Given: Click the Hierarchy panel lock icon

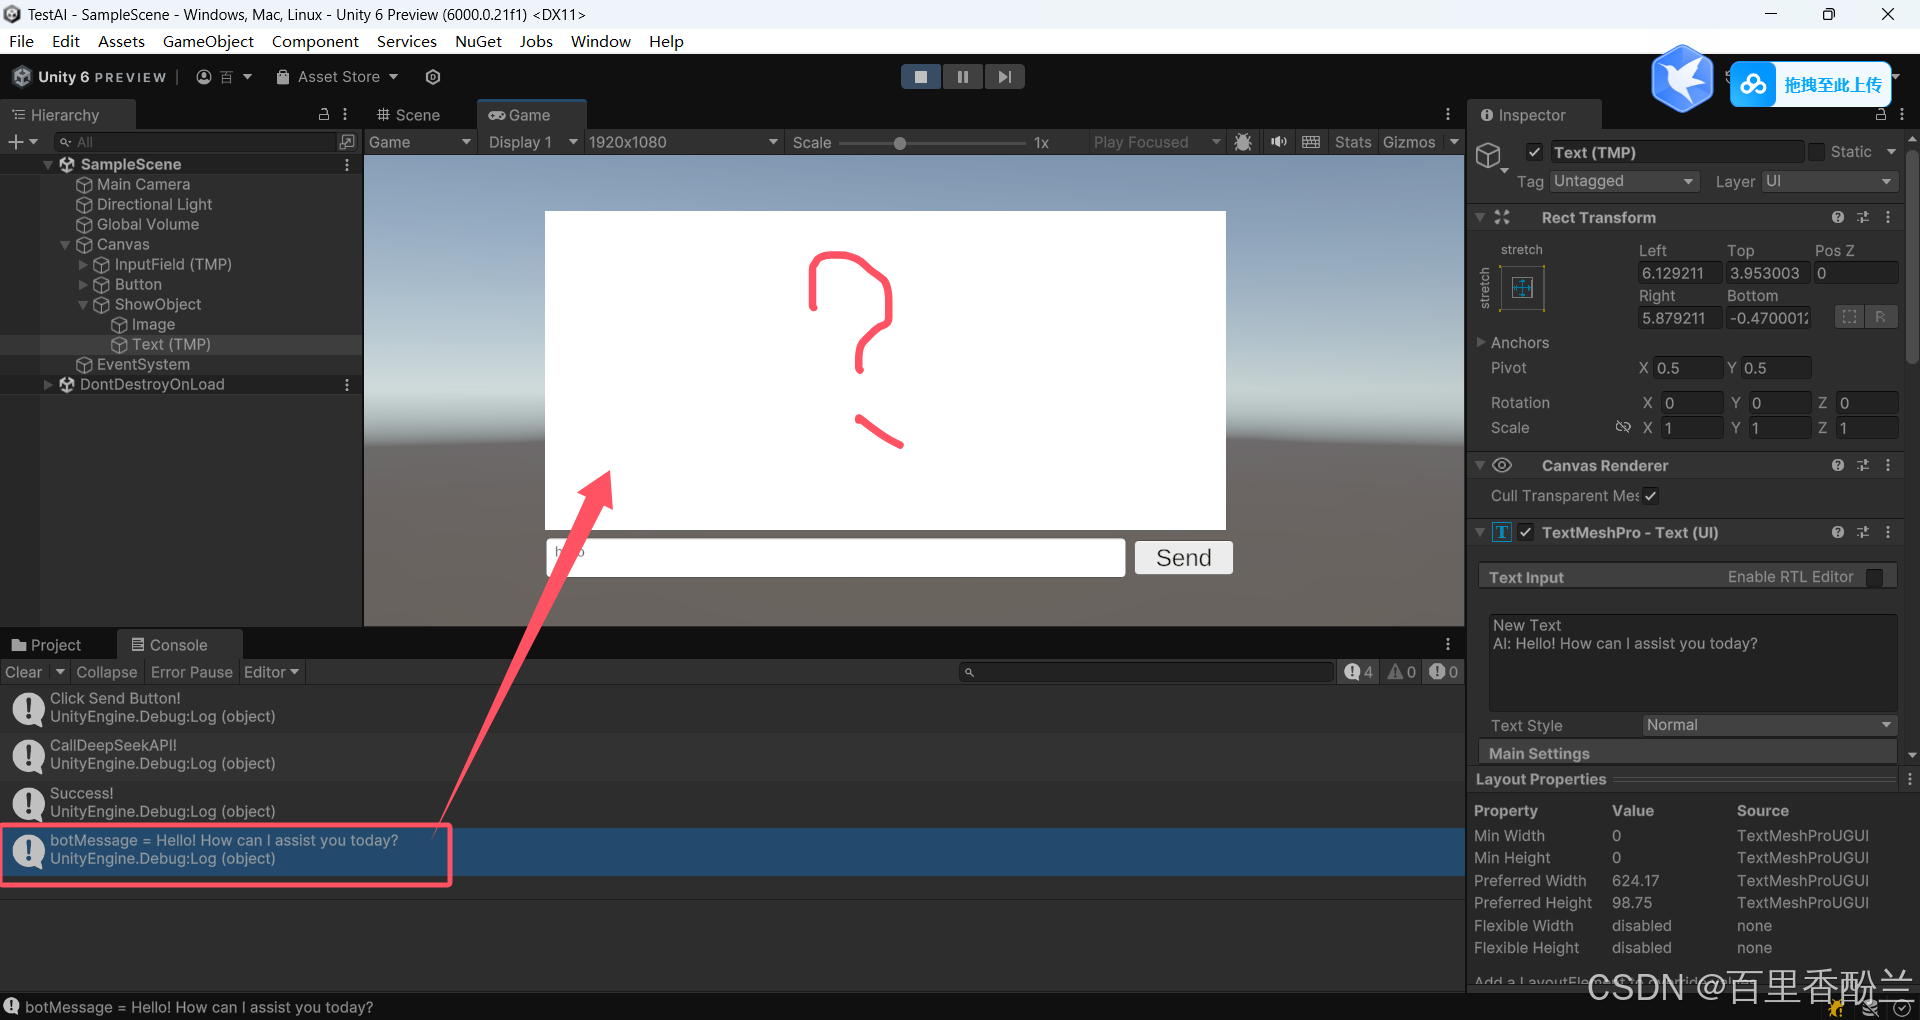Looking at the screenshot, I should pyautogui.click(x=324, y=115).
